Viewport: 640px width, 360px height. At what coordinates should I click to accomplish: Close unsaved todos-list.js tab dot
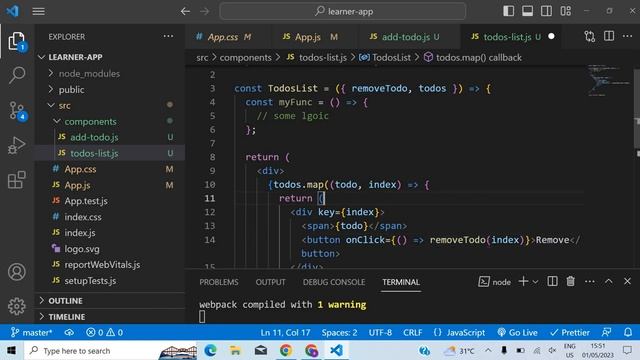pos(551,36)
